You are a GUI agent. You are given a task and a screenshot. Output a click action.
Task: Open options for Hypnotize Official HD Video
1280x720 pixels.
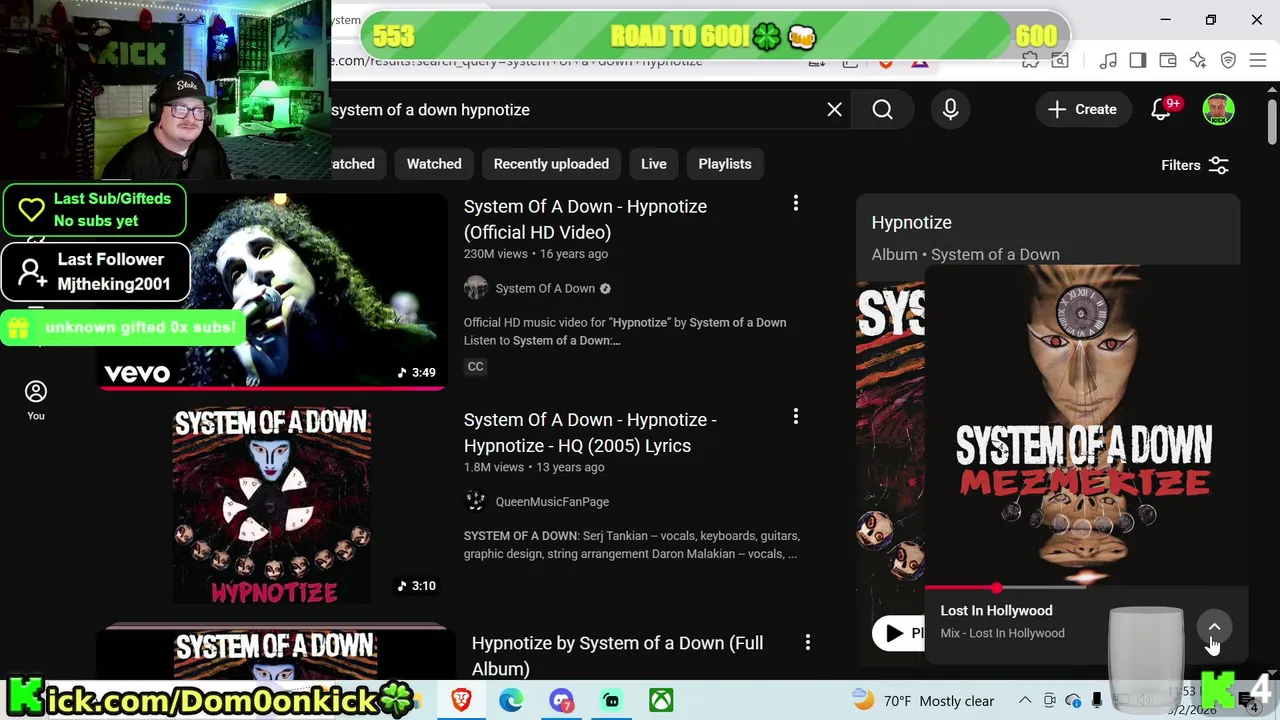796,204
